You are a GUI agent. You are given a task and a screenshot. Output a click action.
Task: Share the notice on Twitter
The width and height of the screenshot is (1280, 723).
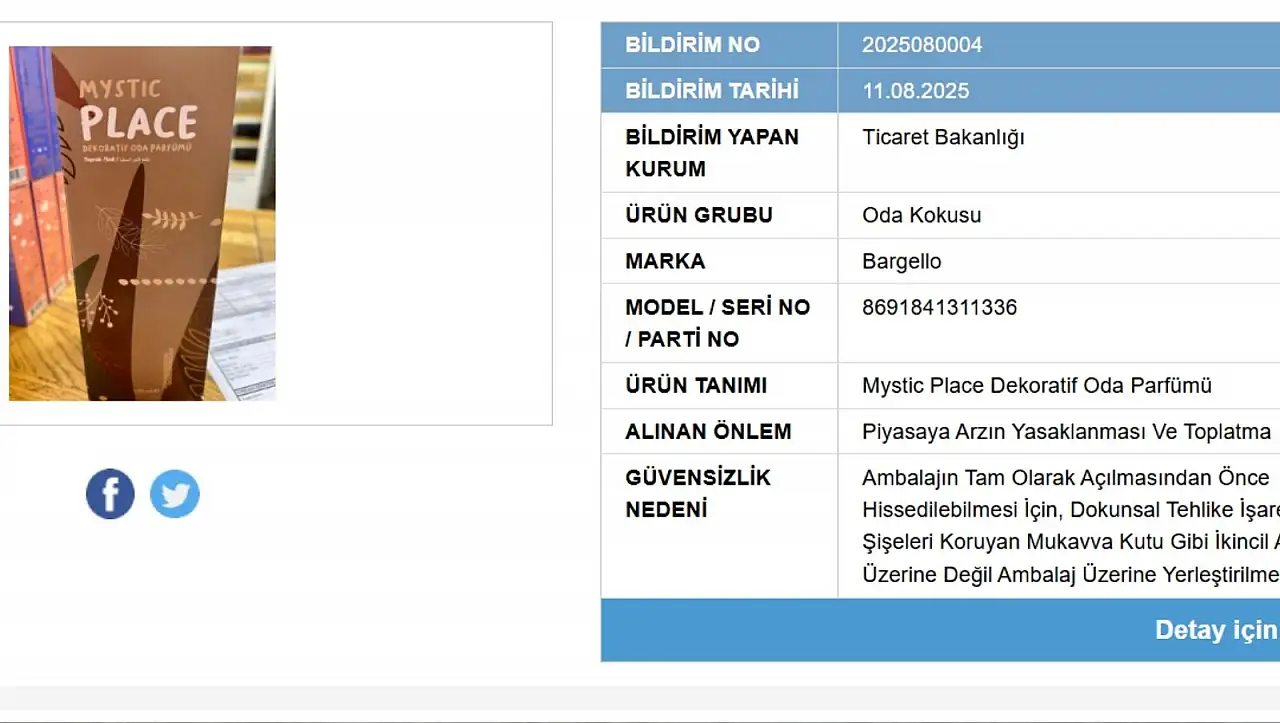click(x=175, y=494)
